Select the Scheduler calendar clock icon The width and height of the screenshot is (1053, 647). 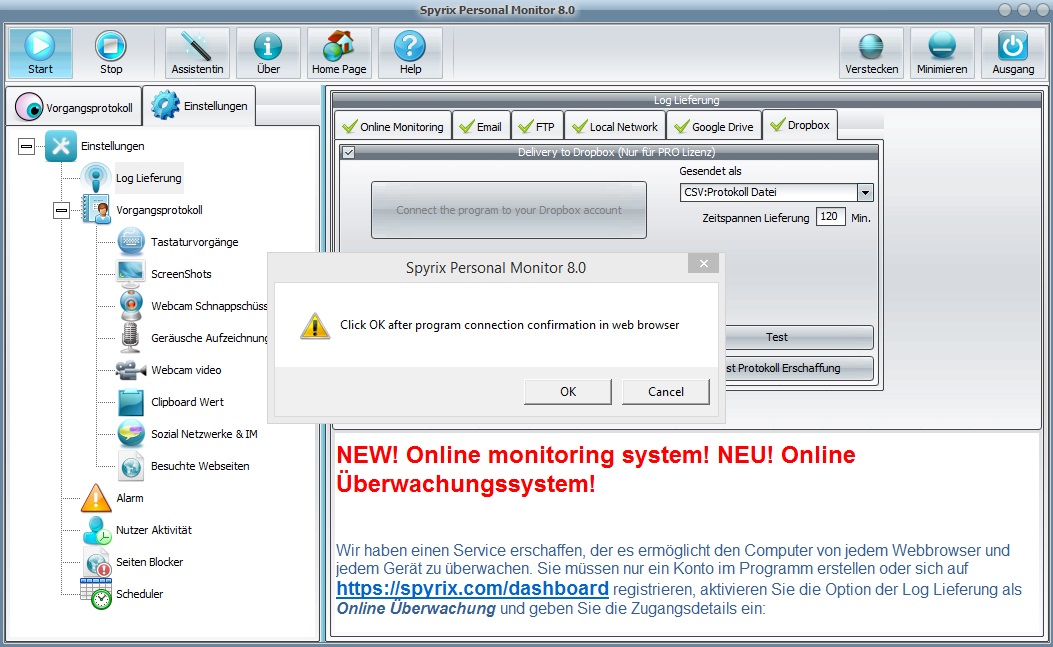click(96, 594)
